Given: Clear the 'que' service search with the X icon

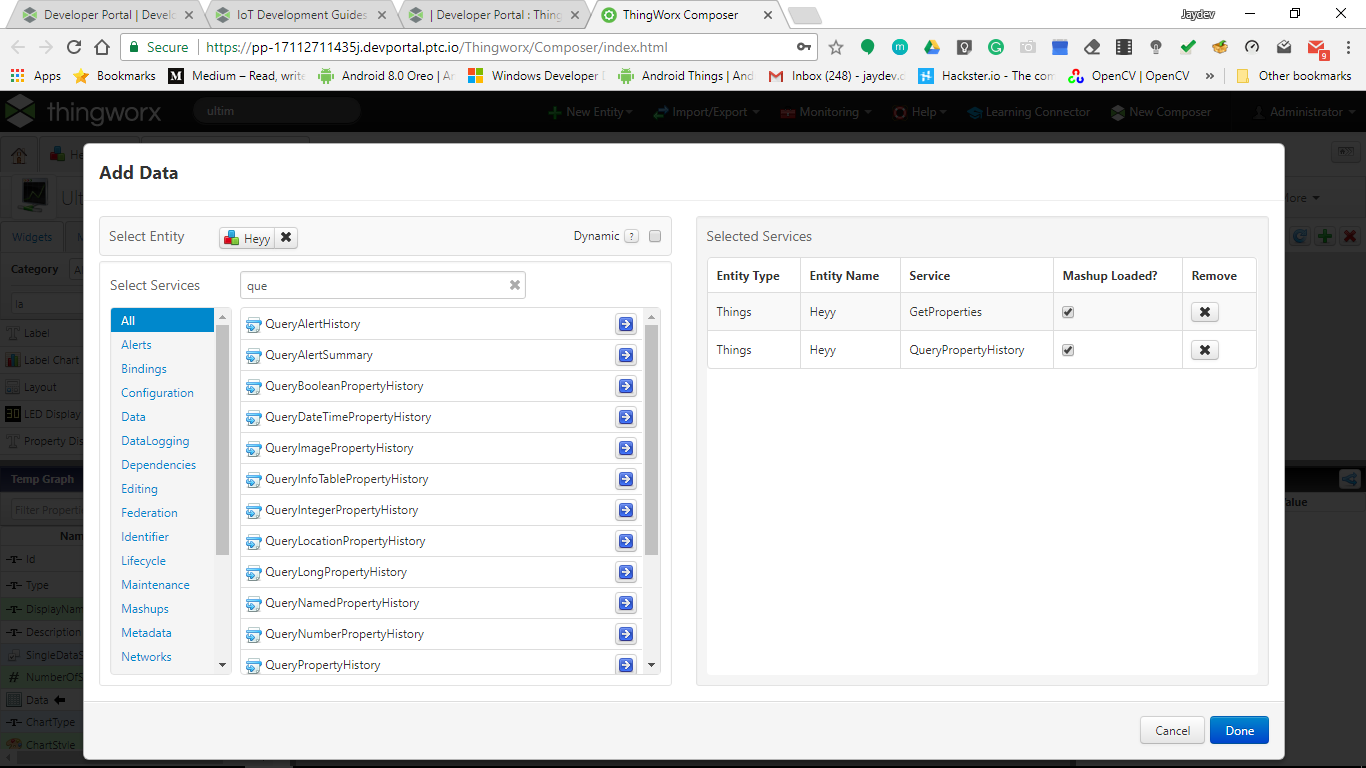Looking at the screenshot, I should 514,285.
